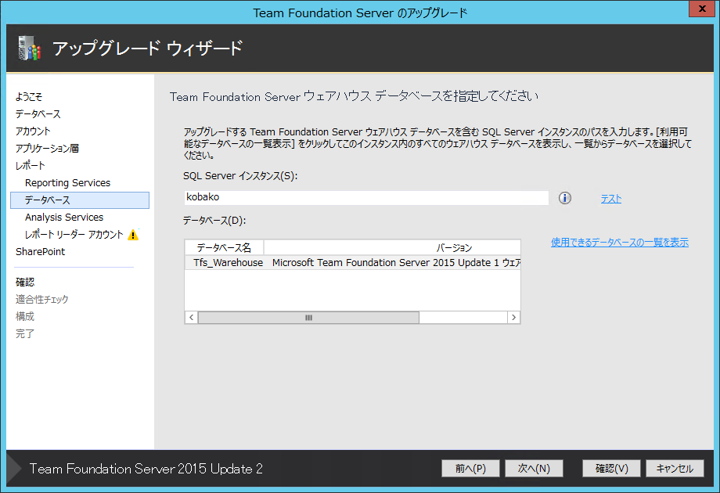Open 使用できるデータベースの一覧を表示 link
The width and height of the screenshot is (720, 493).
click(x=619, y=242)
